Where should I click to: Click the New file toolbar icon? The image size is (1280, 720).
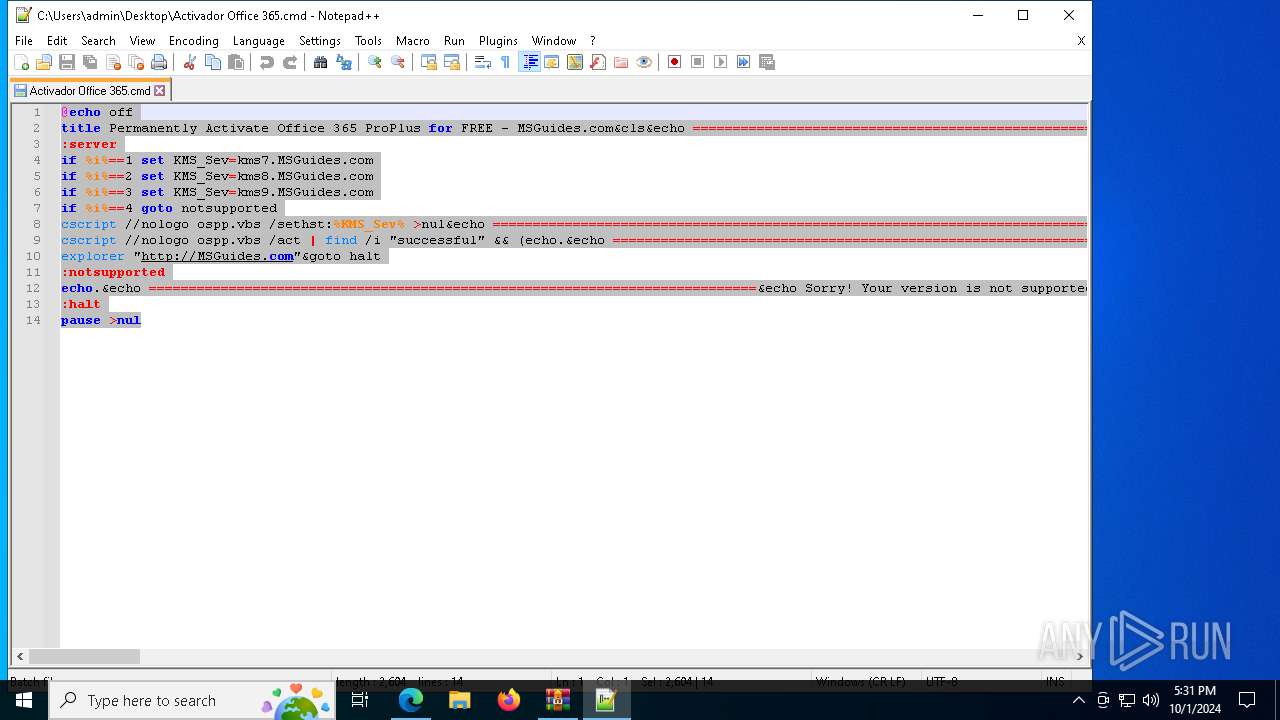[x=21, y=62]
